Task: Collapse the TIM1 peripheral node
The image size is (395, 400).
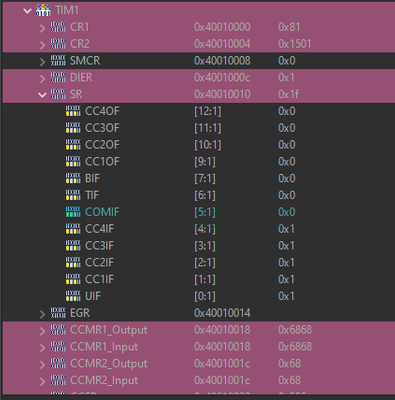Action: coord(27,11)
